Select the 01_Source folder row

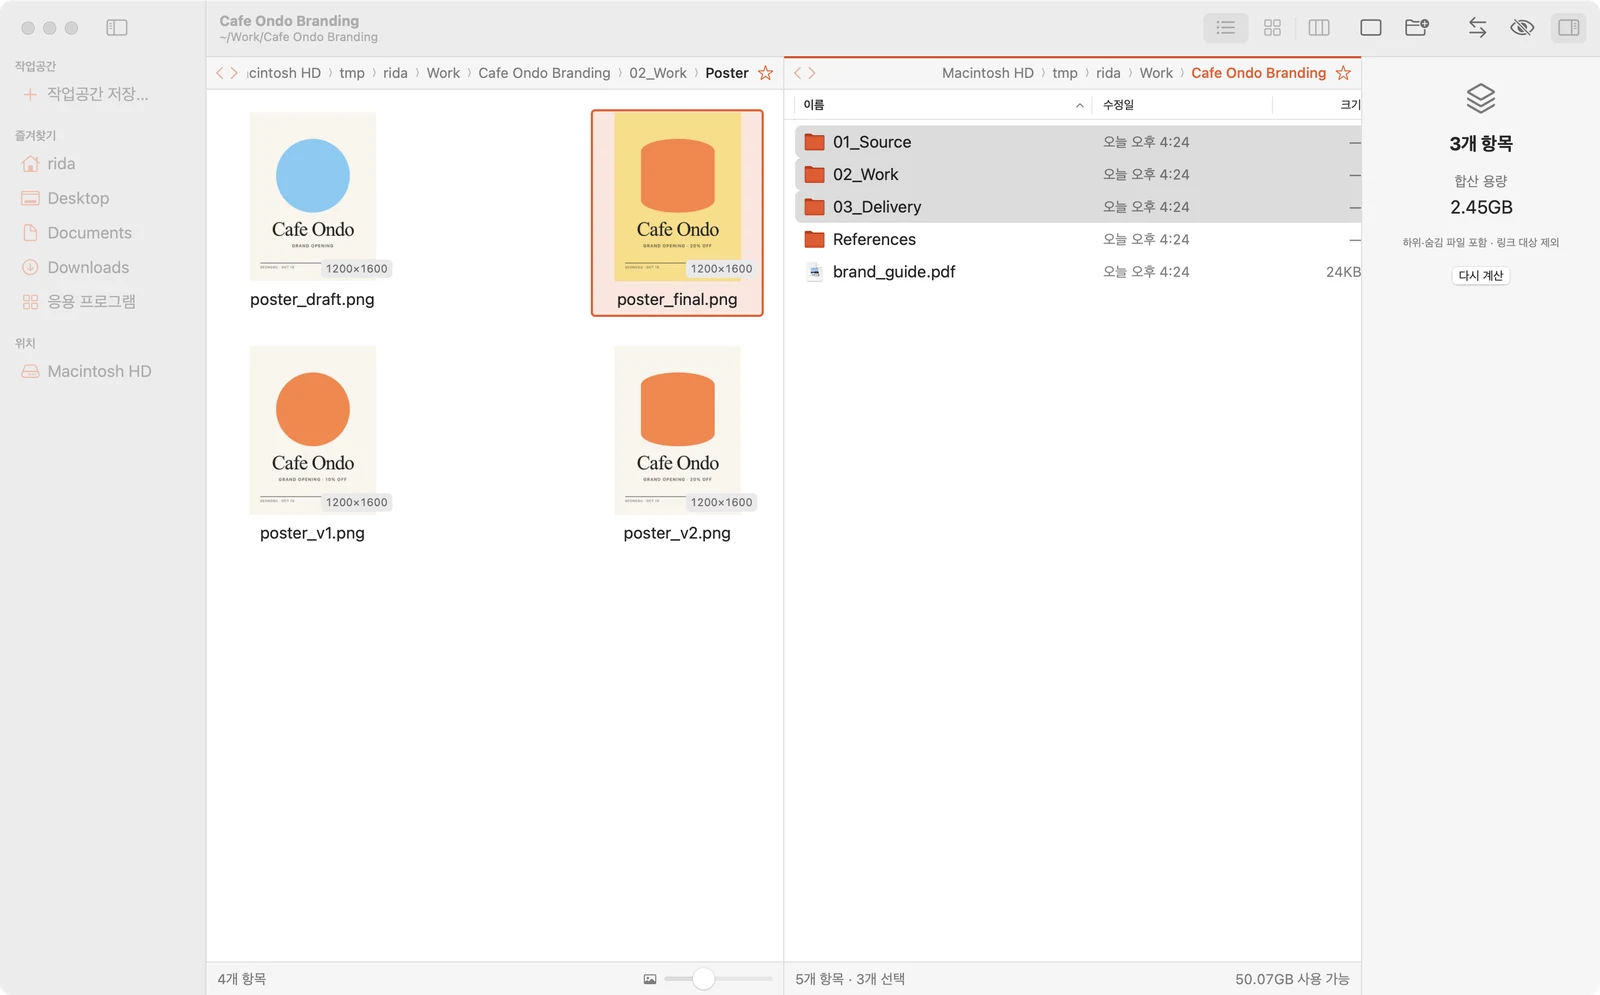pyautogui.click(x=1078, y=142)
